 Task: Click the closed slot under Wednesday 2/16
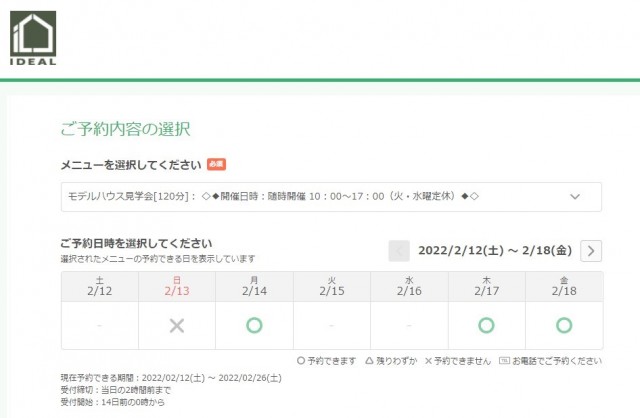(x=409, y=325)
